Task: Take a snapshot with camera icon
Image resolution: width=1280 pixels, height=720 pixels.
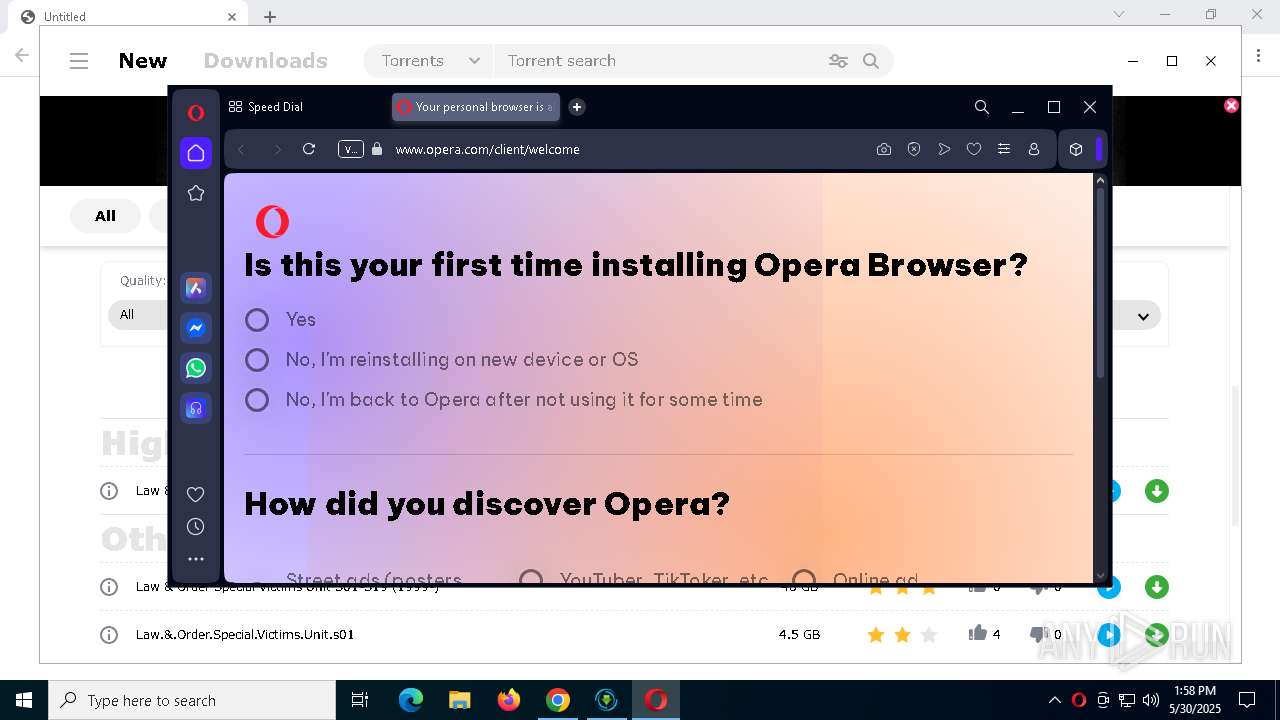Action: [x=884, y=149]
